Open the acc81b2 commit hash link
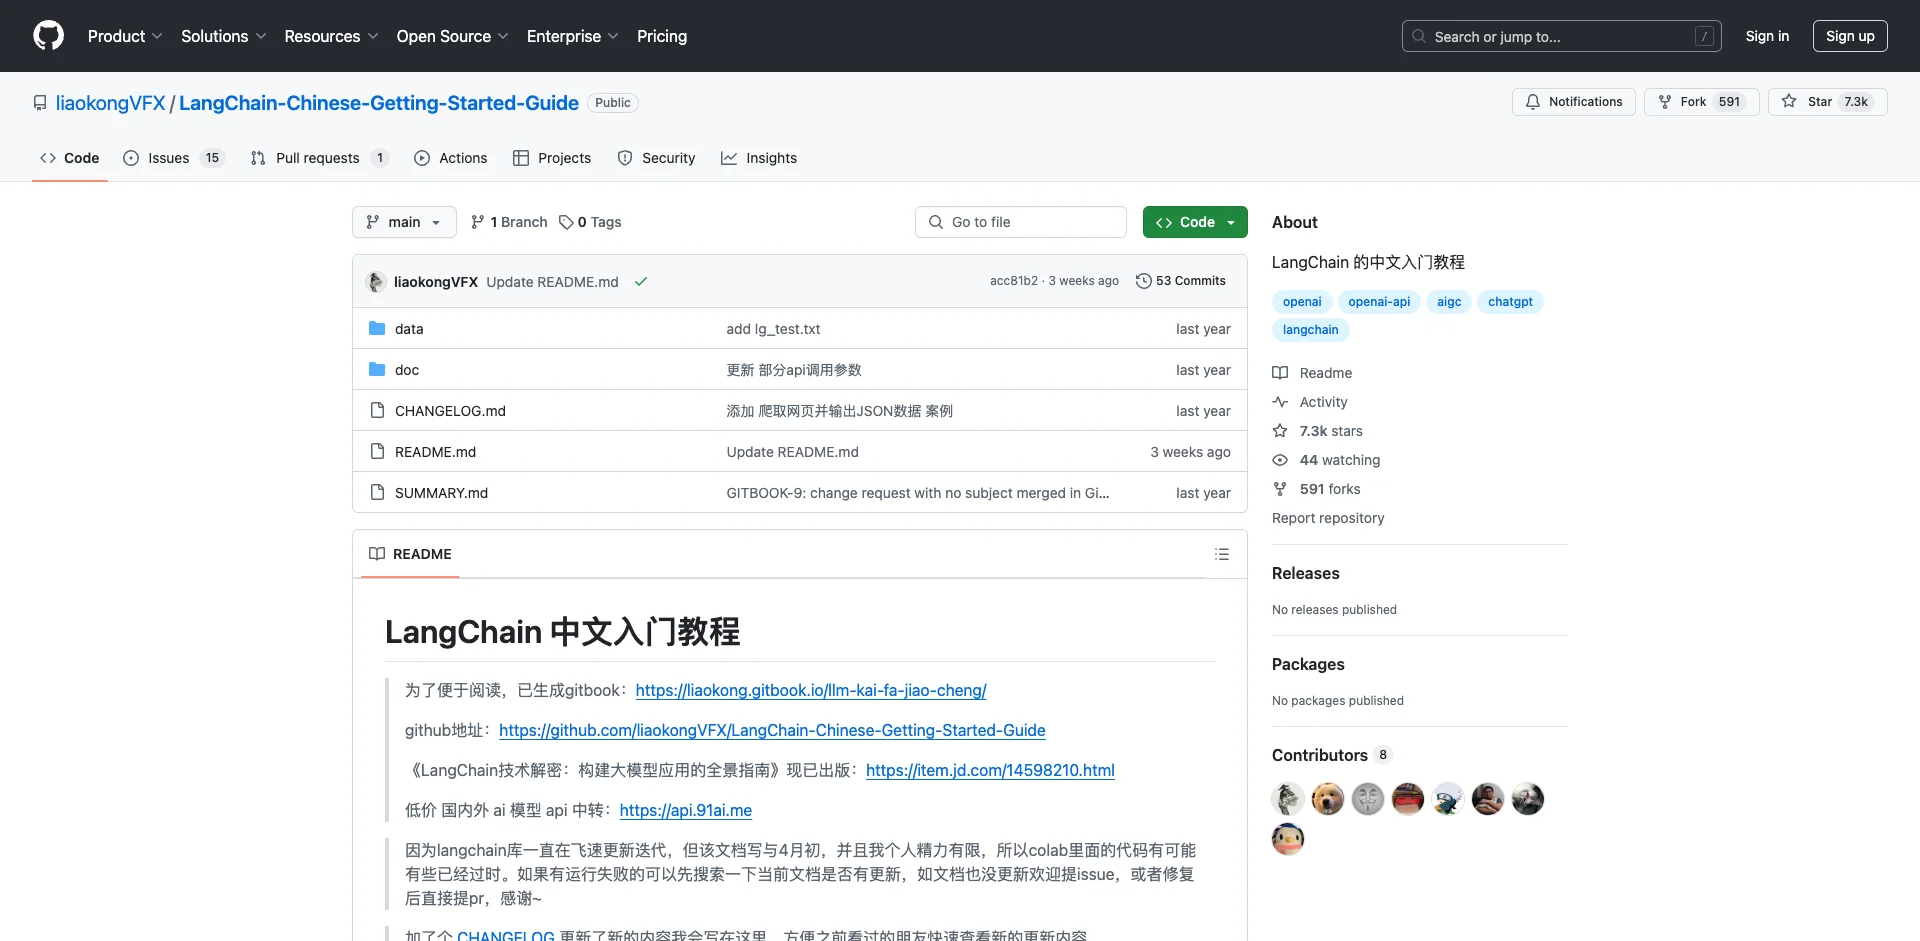Image resolution: width=1920 pixels, height=941 pixels. coord(1014,281)
